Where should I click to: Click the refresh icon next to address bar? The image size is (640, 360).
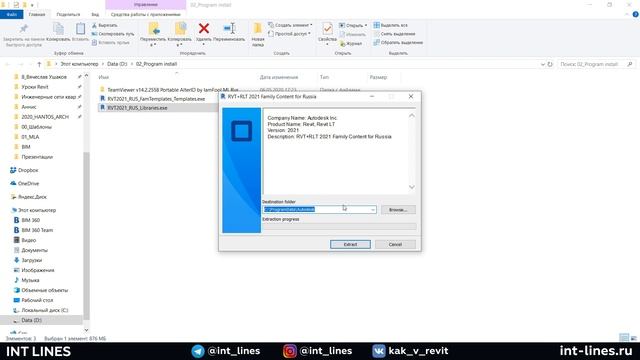(x=550, y=64)
